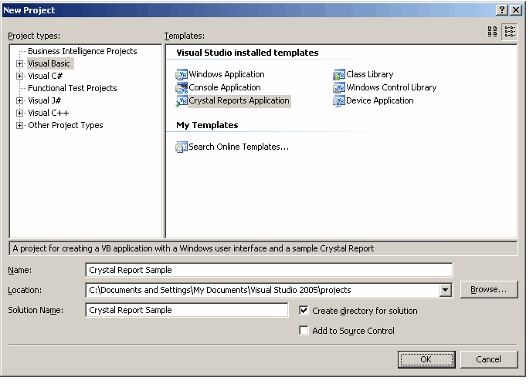The height and width of the screenshot is (391, 528).
Task: Open Search Online Templates... link text
Action: [238, 147]
